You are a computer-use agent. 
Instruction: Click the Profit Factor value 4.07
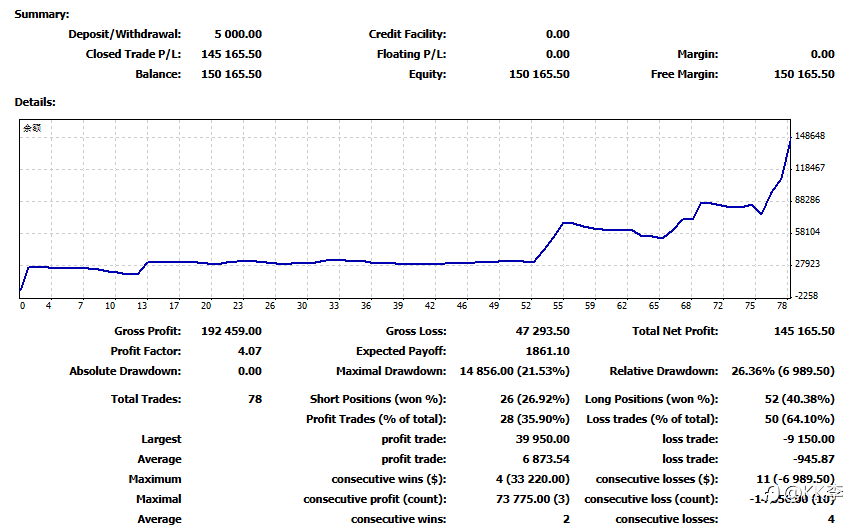tap(249, 351)
